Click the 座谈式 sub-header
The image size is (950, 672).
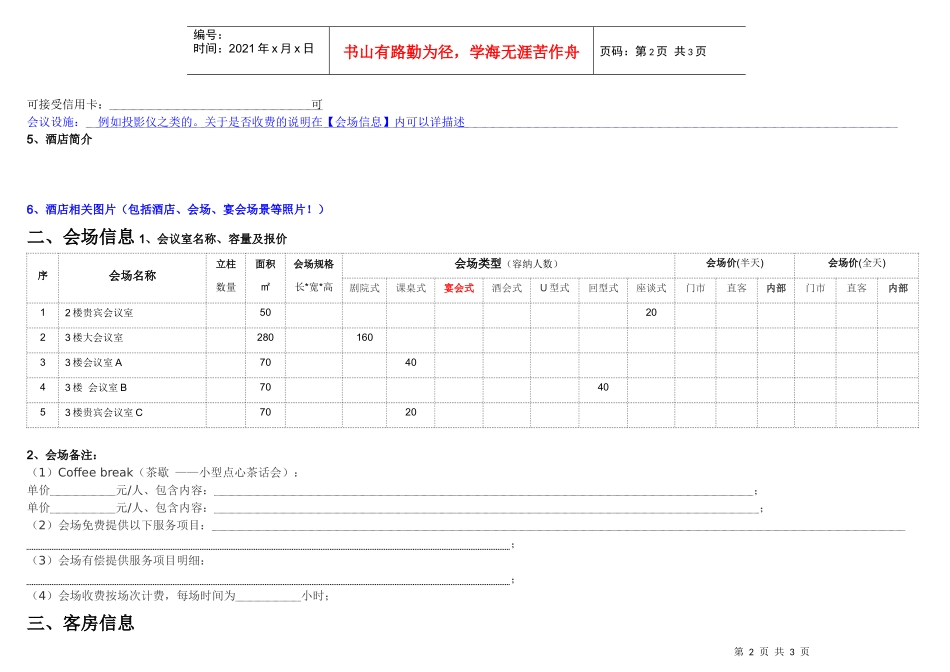point(651,288)
